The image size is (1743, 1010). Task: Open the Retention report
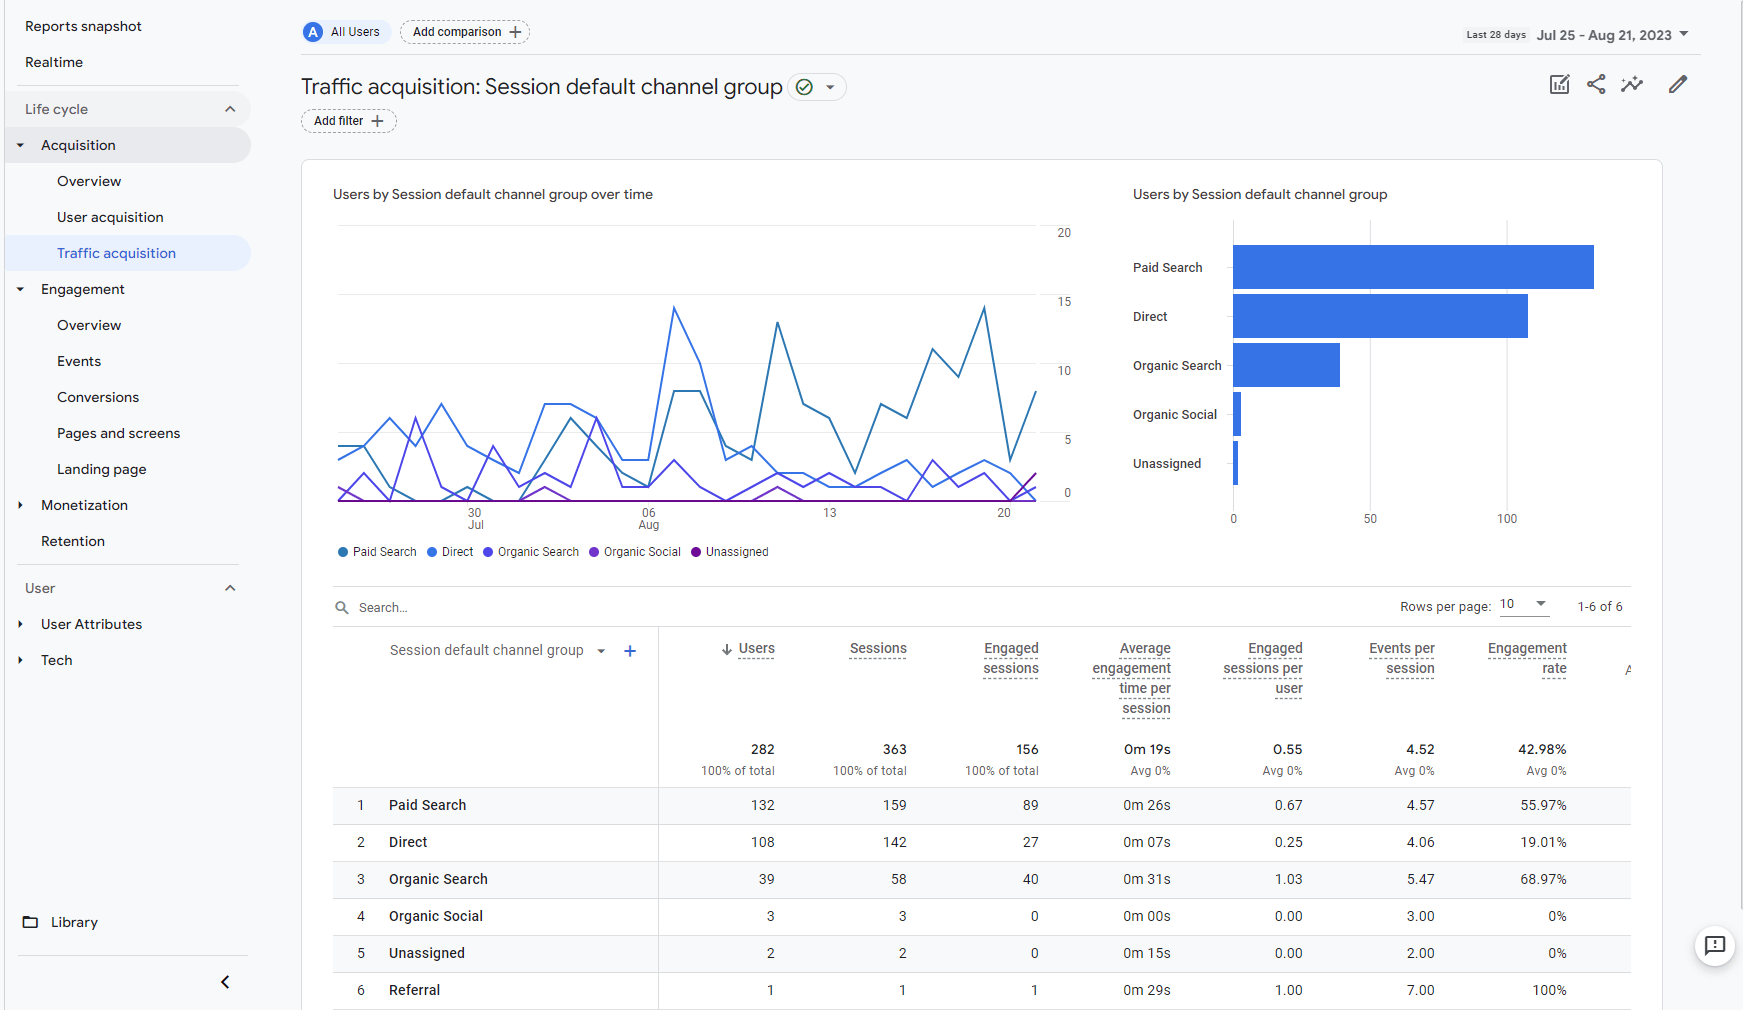pos(73,541)
